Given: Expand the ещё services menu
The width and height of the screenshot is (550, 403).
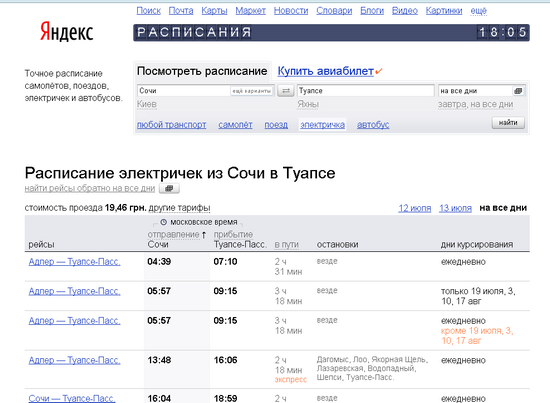Looking at the screenshot, I should pyautogui.click(x=478, y=11).
